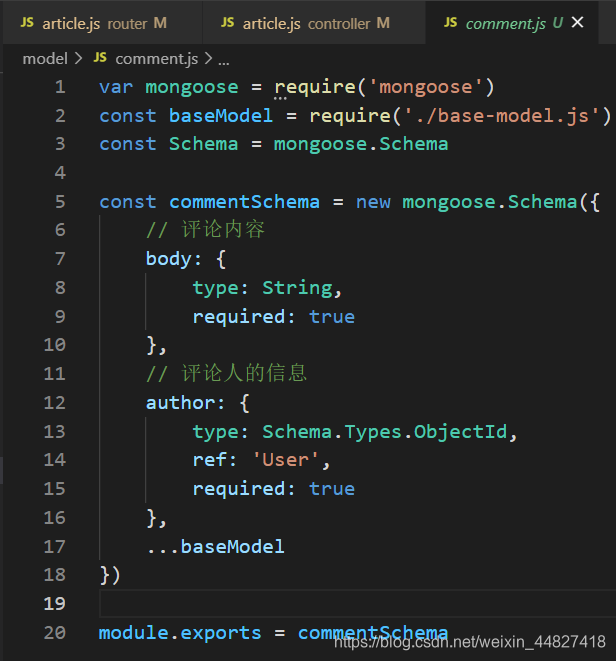Click the JS icon on comment.js tab
Image resolution: width=616 pixels, height=661 pixels.
click(x=450, y=23)
